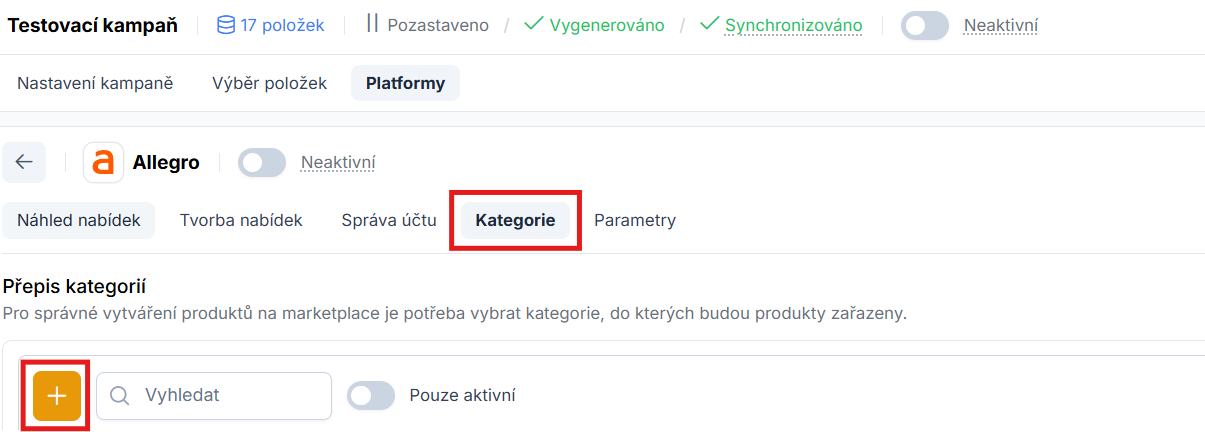This screenshot has height=432, width=1205.
Task: Go to the Náhled nabídek tab
Action: tap(78, 220)
